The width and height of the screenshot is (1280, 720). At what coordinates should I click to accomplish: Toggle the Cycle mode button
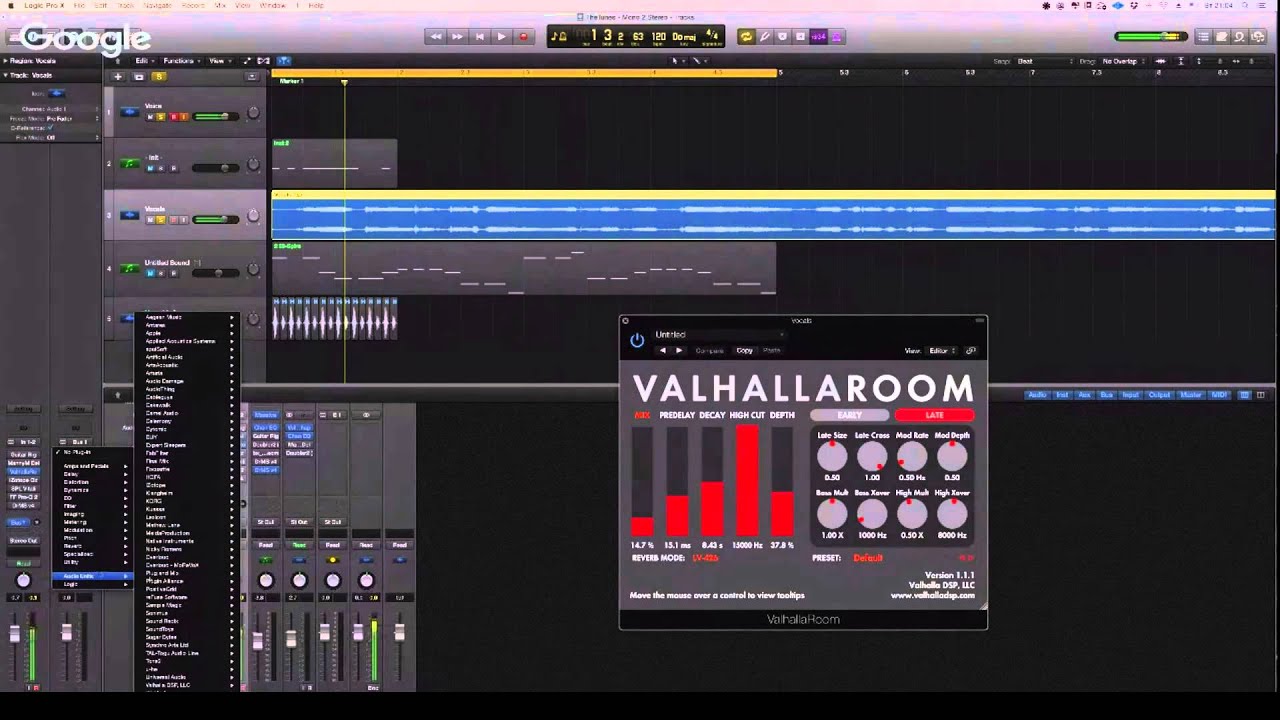(x=746, y=37)
